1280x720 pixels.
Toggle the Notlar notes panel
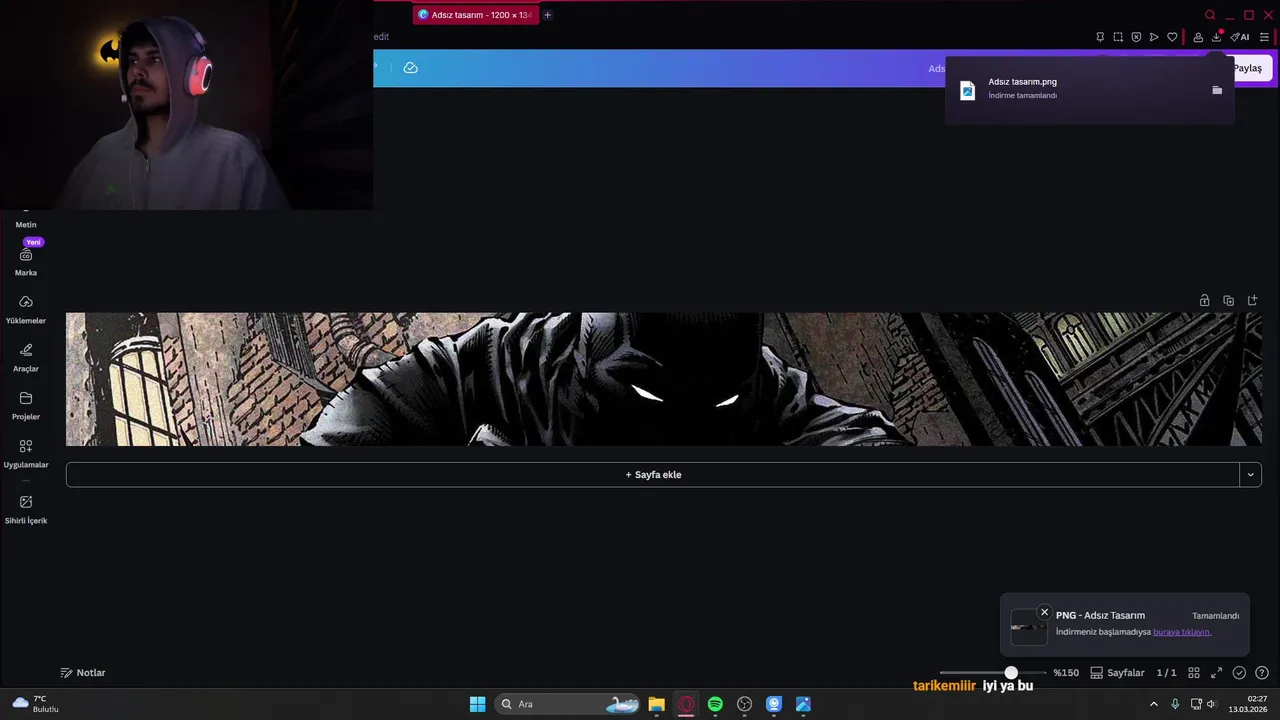pyautogui.click(x=83, y=673)
